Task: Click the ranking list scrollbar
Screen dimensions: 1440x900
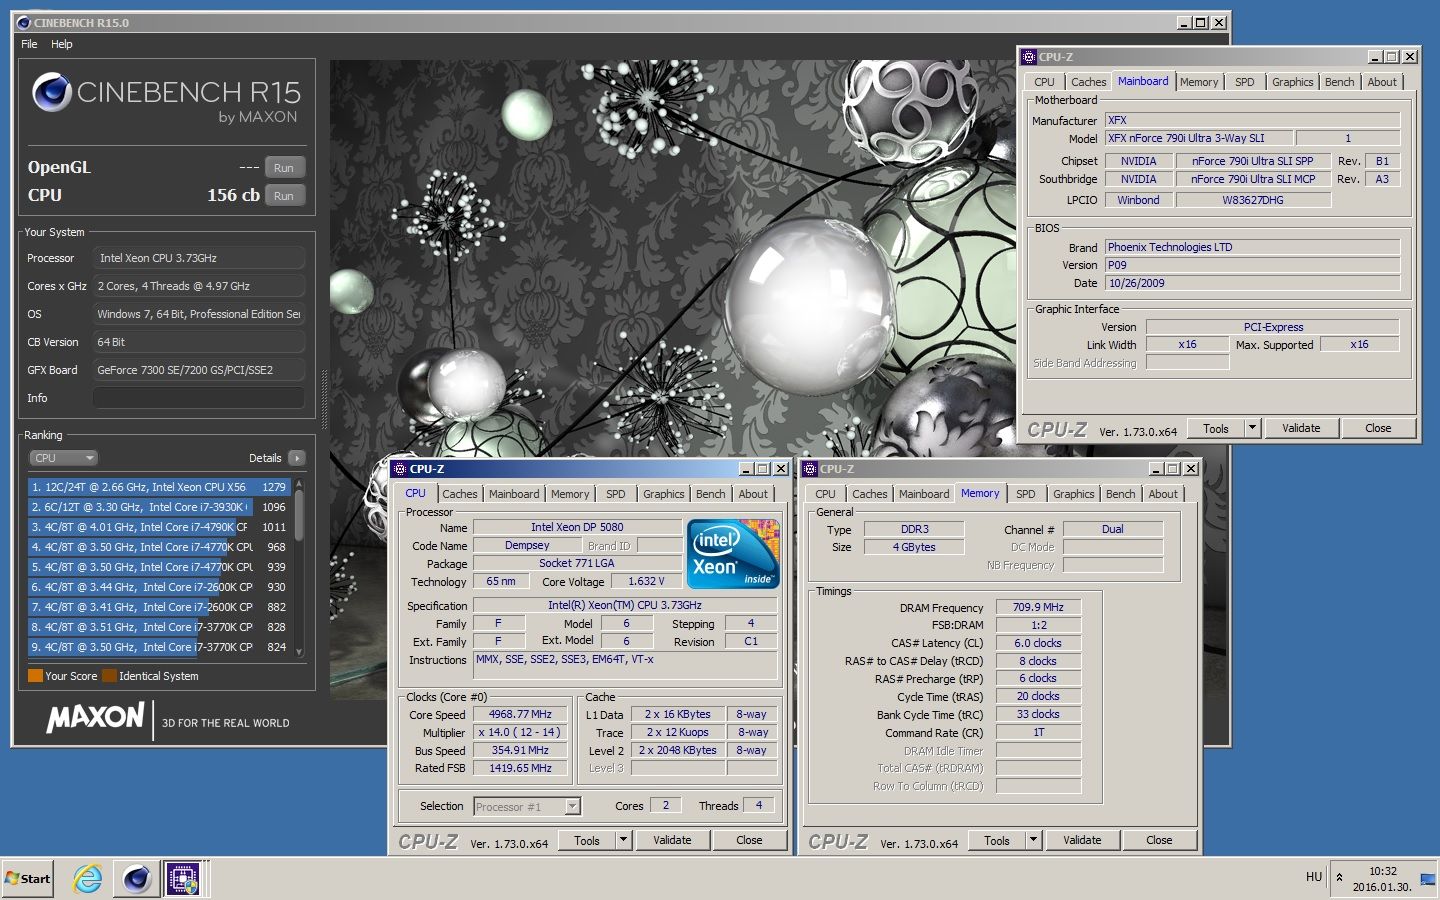Action: [x=299, y=568]
